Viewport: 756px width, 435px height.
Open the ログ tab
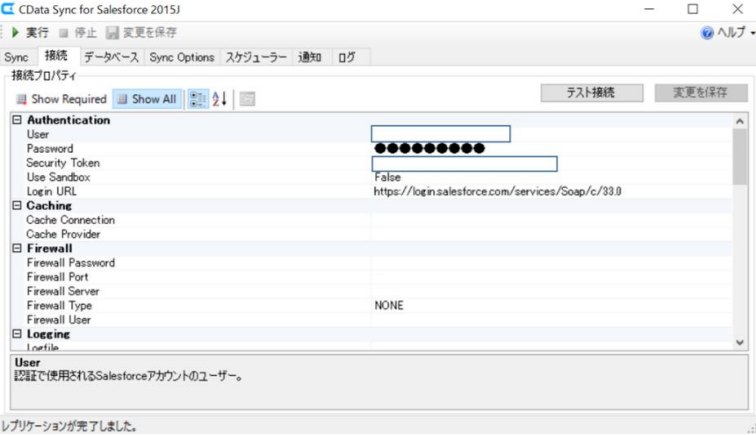tap(347, 57)
